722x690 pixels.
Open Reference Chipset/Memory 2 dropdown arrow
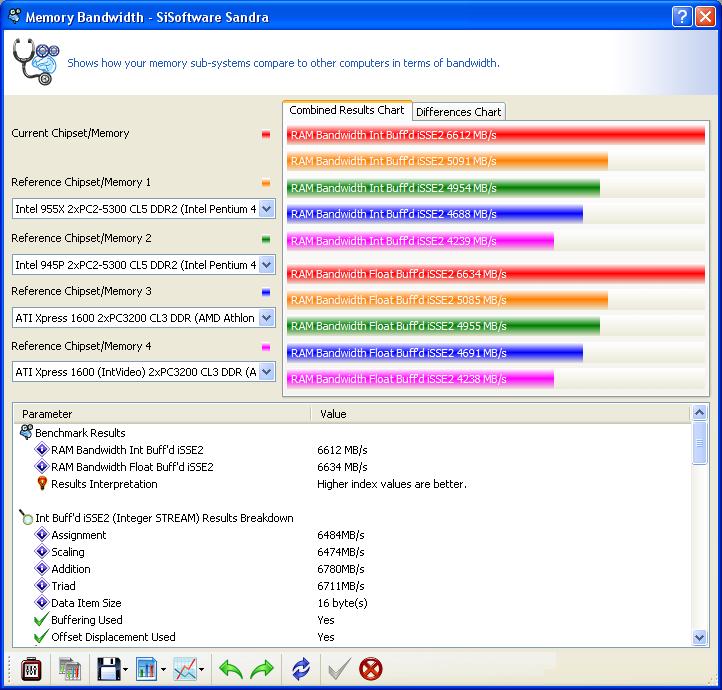click(267, 265)
